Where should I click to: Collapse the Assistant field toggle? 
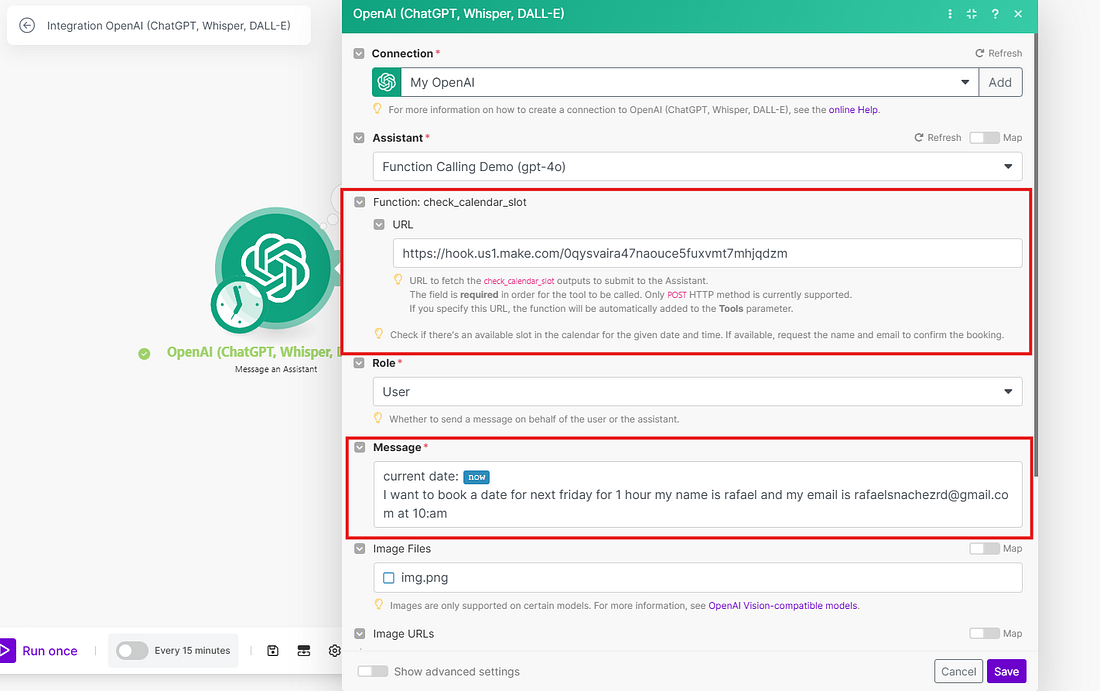click(x=359, y=138)
